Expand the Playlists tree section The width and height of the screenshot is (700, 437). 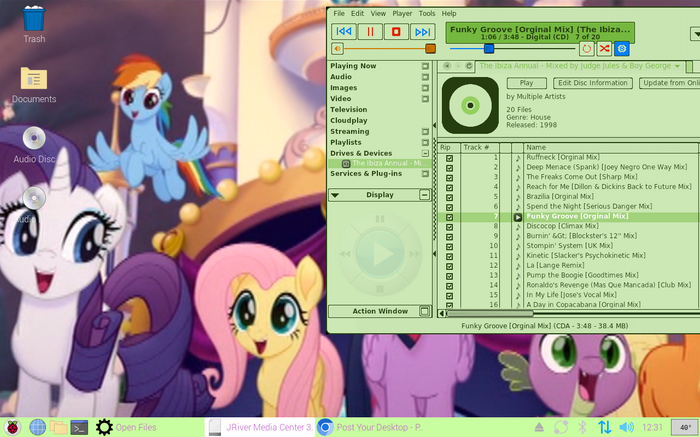(x=425, y=142)
